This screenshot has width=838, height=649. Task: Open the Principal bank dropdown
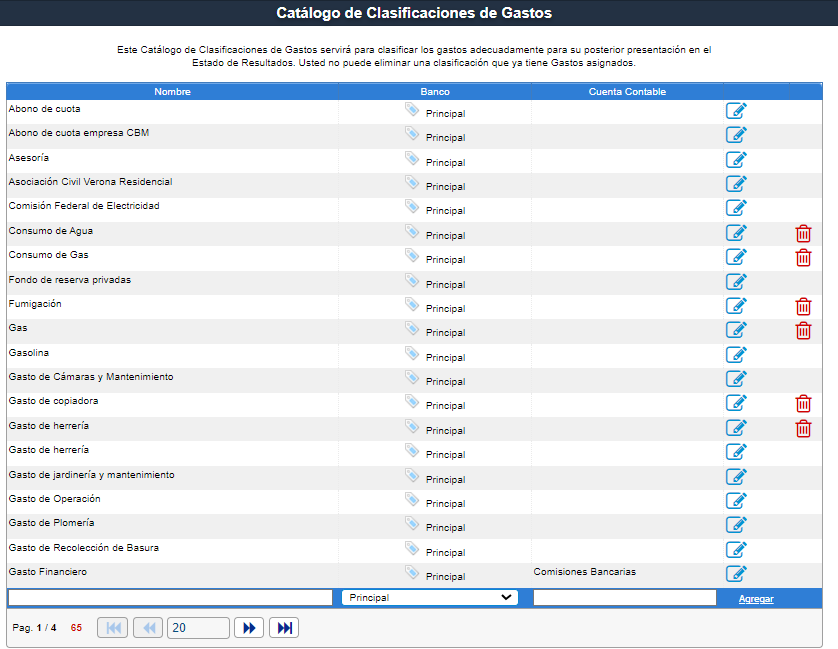(430, 597)
